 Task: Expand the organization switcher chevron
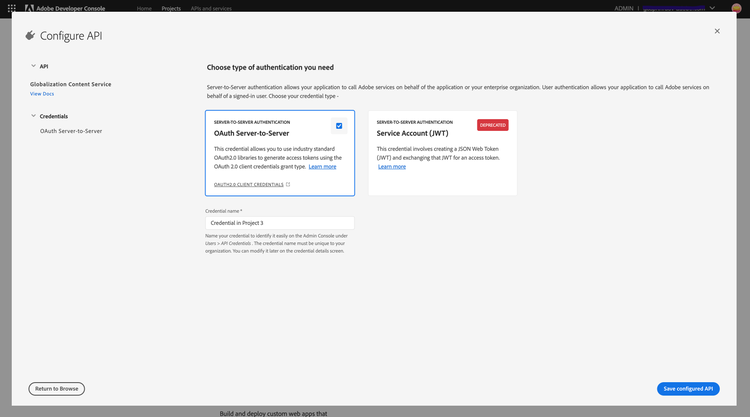click(x=712, y=8)
